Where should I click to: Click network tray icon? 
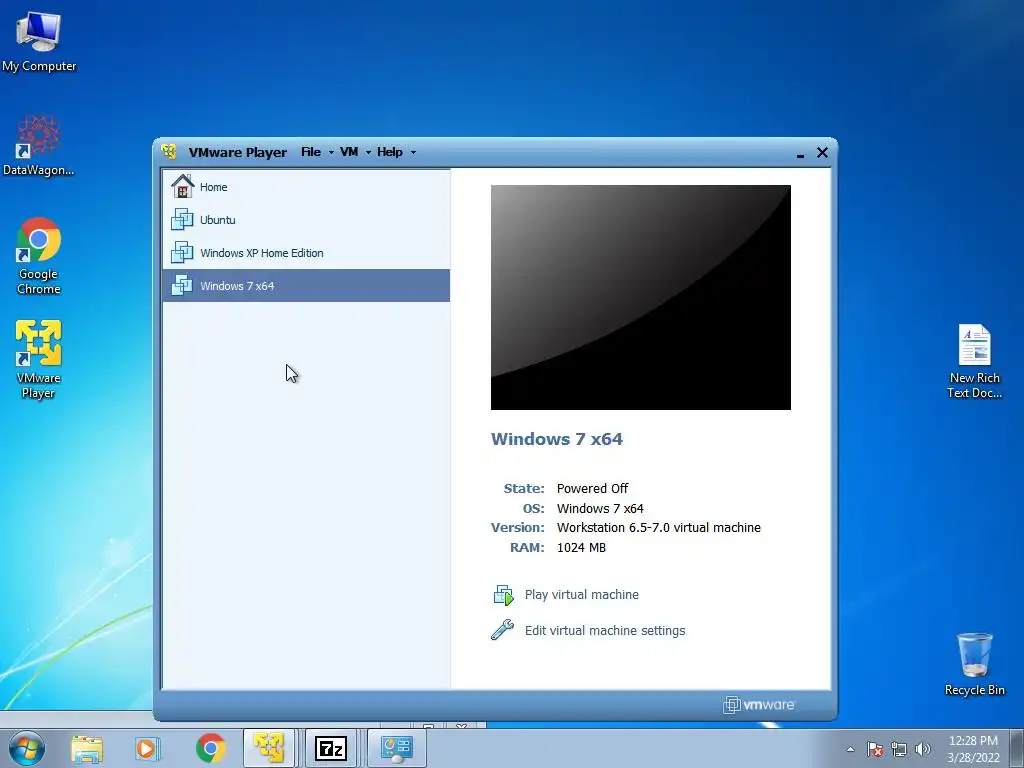899,749
